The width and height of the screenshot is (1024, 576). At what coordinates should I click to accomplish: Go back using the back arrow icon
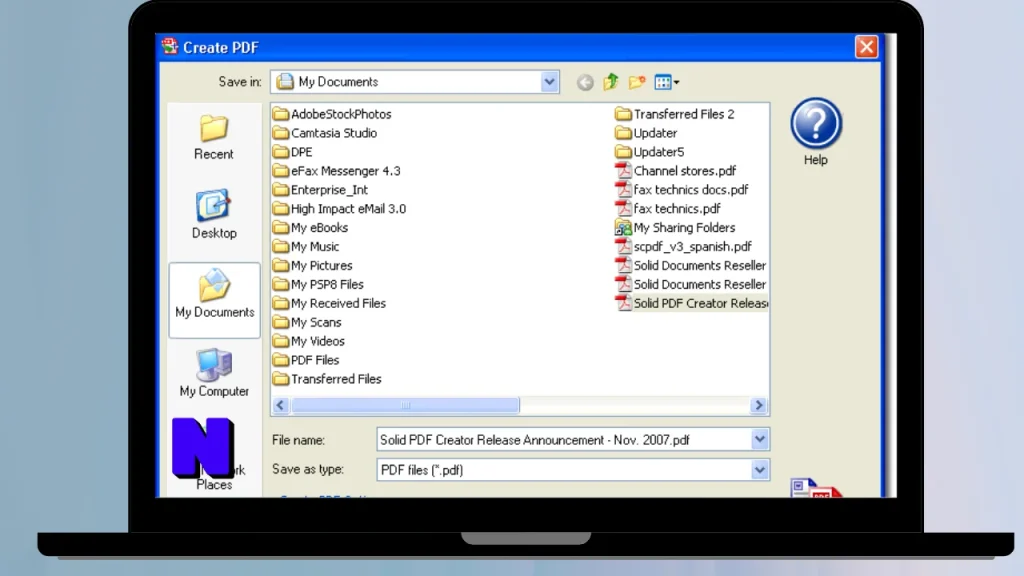585,82
